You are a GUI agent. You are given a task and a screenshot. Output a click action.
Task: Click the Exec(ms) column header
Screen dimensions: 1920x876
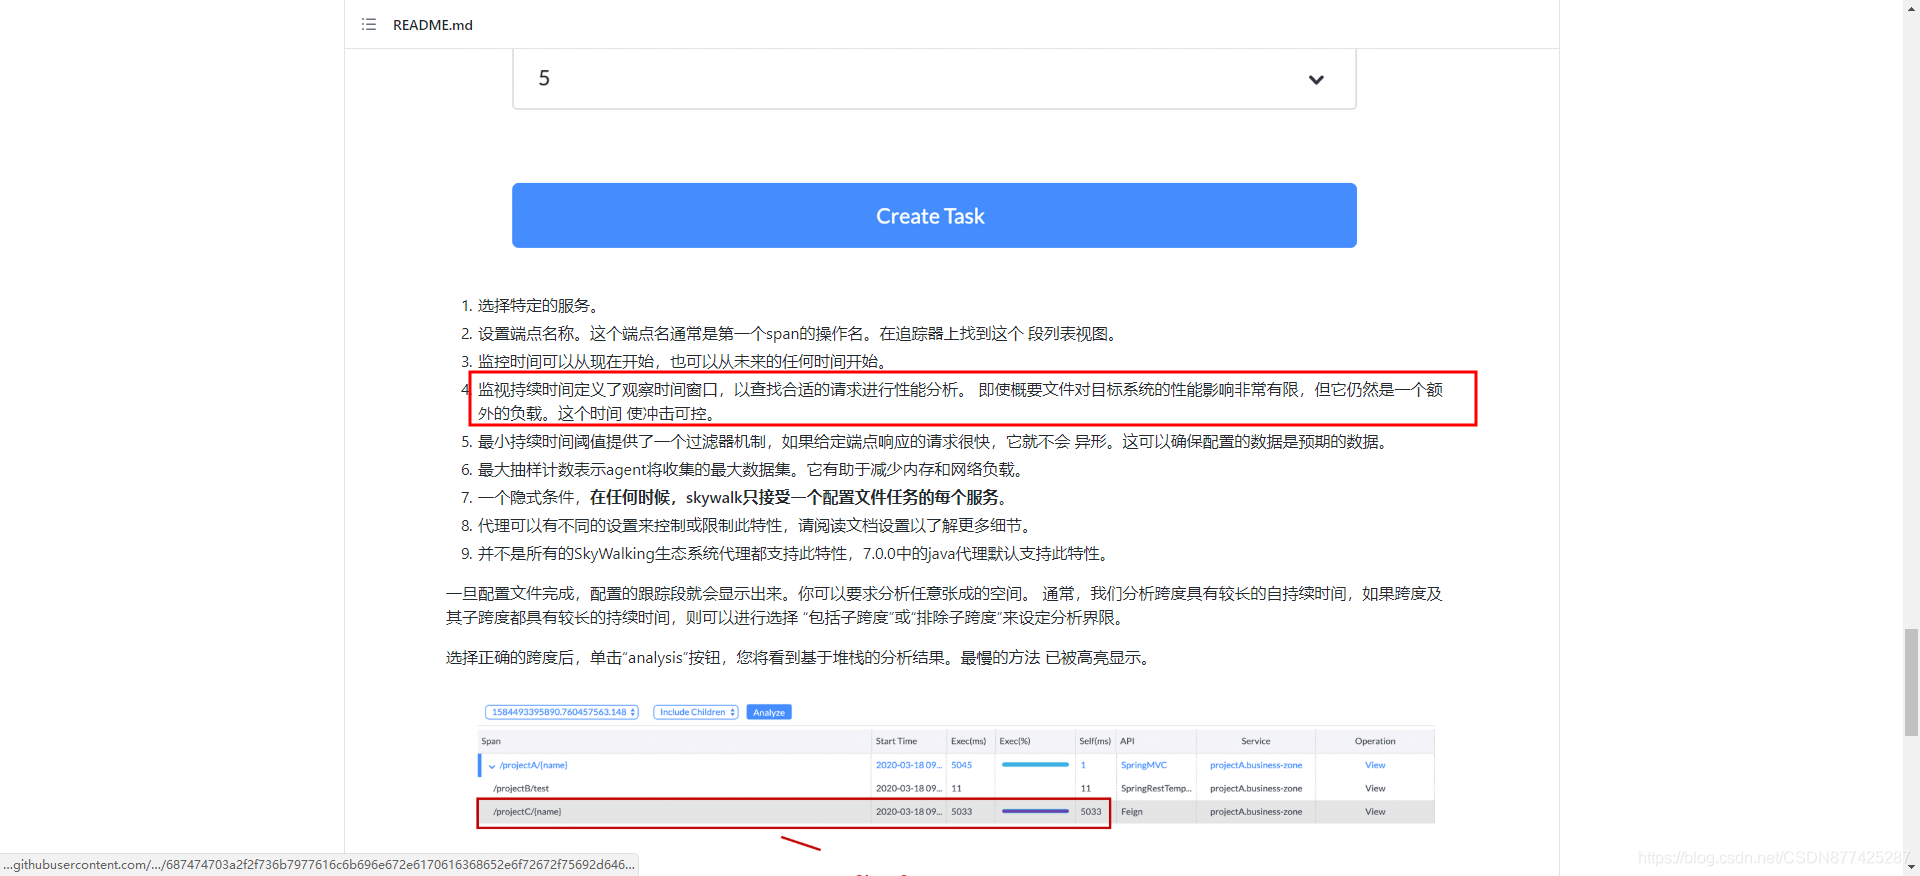(968, 741)
